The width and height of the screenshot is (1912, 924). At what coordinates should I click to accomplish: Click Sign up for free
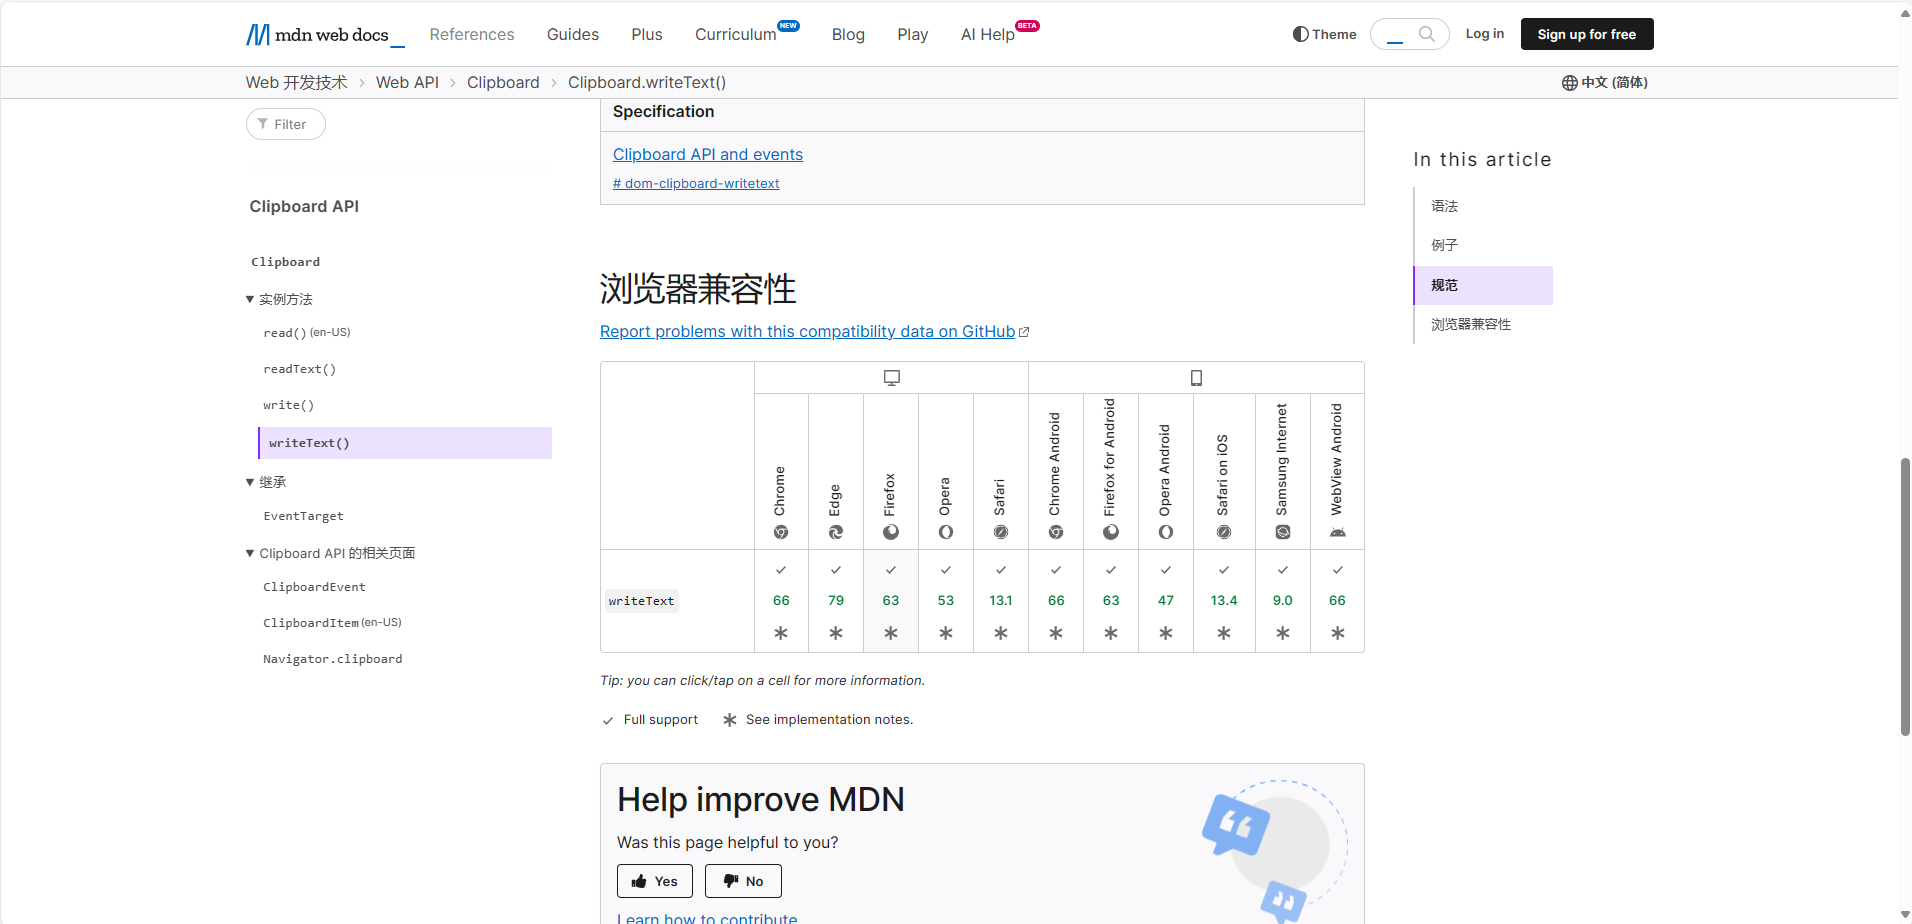(1587, 33)
